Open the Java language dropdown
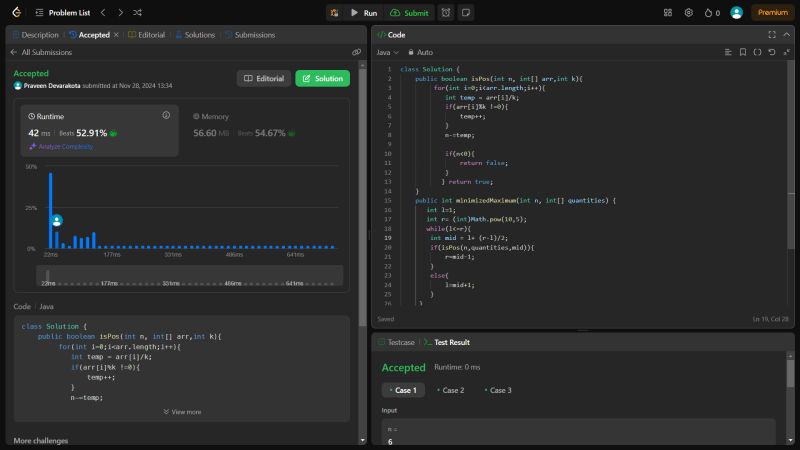The width and height of the screenshot is (800, 450). (x=387, y=52)
